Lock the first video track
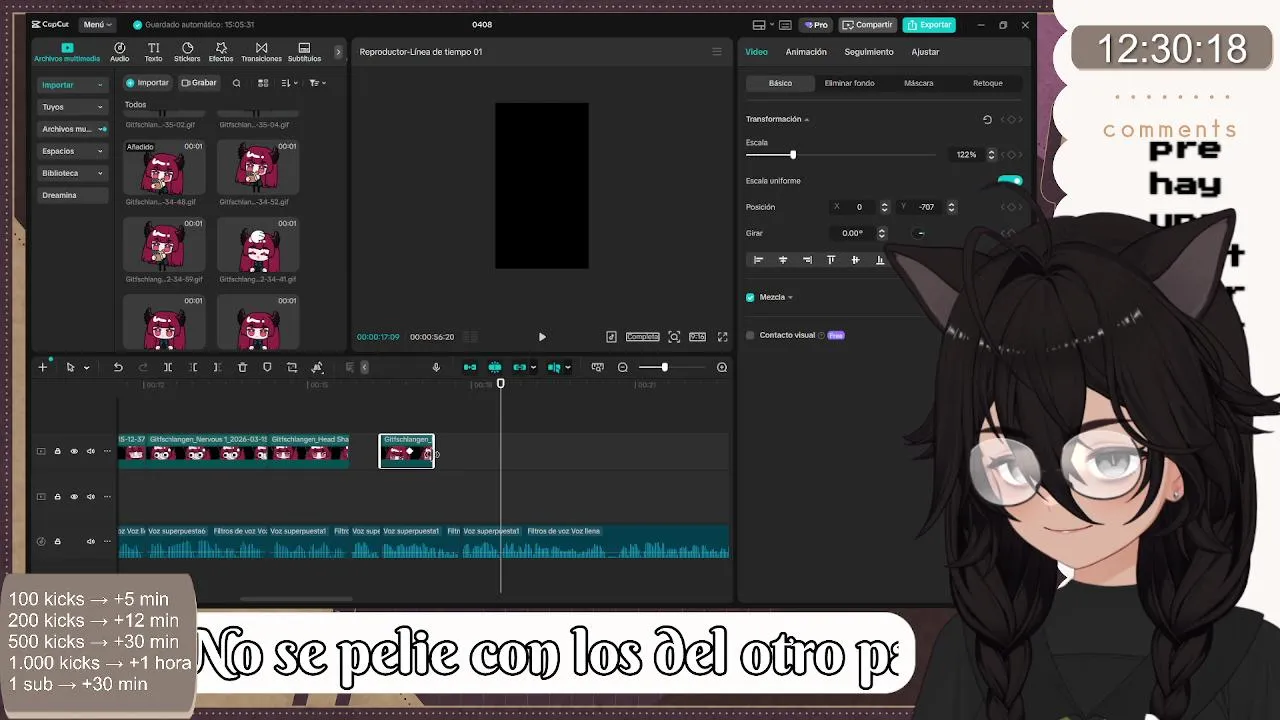The image size is (1280, 720). 57,451
